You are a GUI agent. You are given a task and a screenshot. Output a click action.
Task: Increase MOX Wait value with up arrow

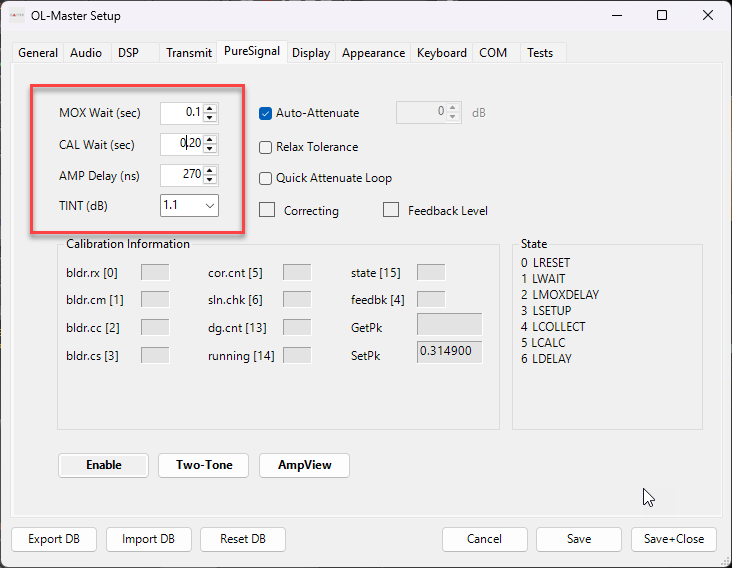pos(210,109)
